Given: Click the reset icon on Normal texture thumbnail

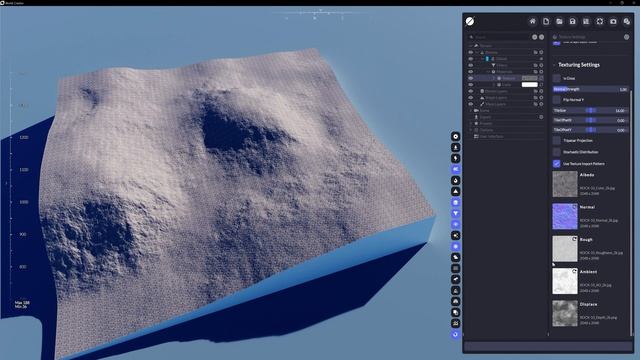Looking at the screenshot, I should pos(575,207).
